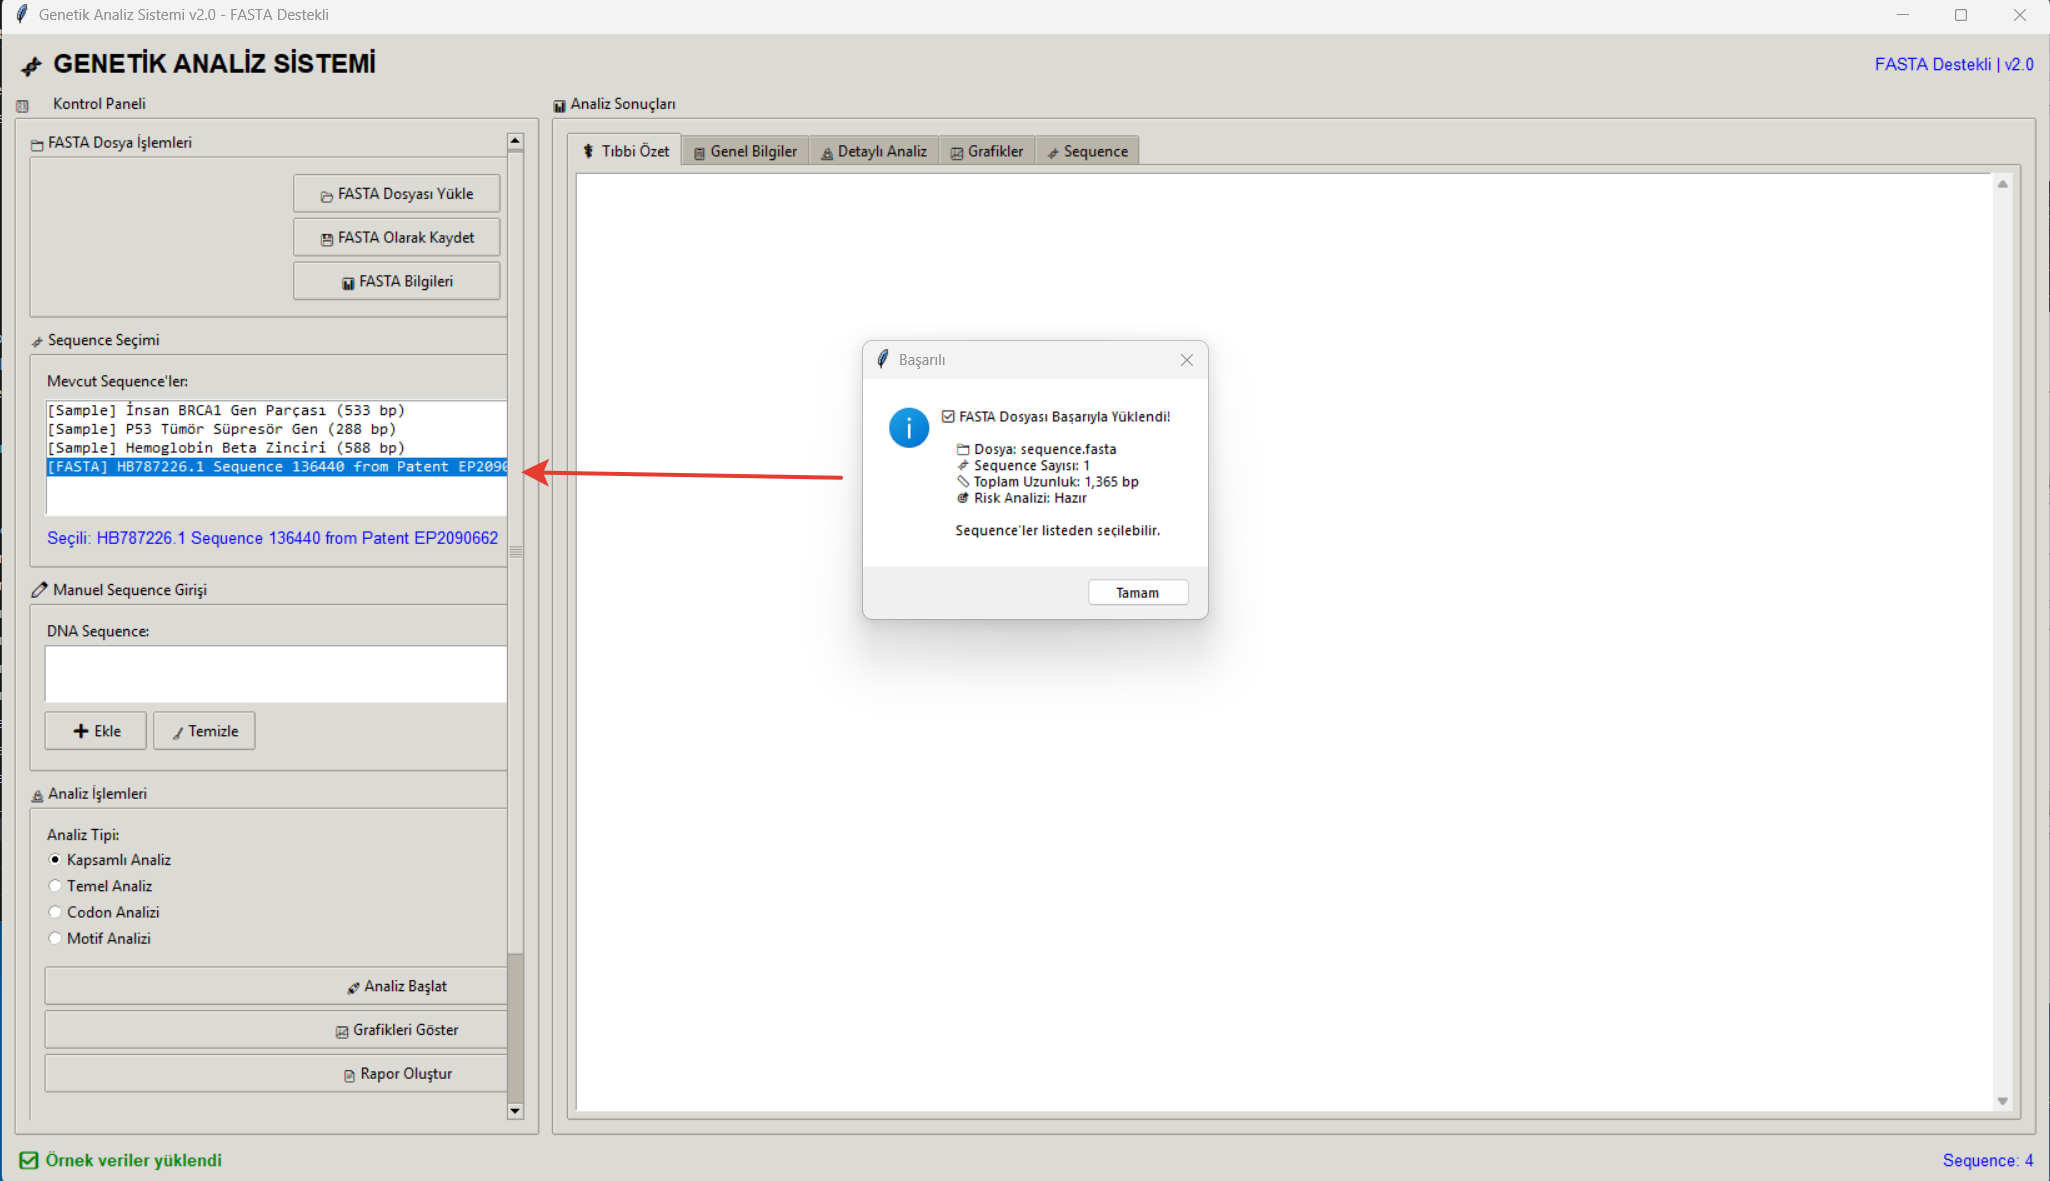The image size is (2050, 1181).
Task: Select Temel Analiz radio button
Action: coord(56,886)
